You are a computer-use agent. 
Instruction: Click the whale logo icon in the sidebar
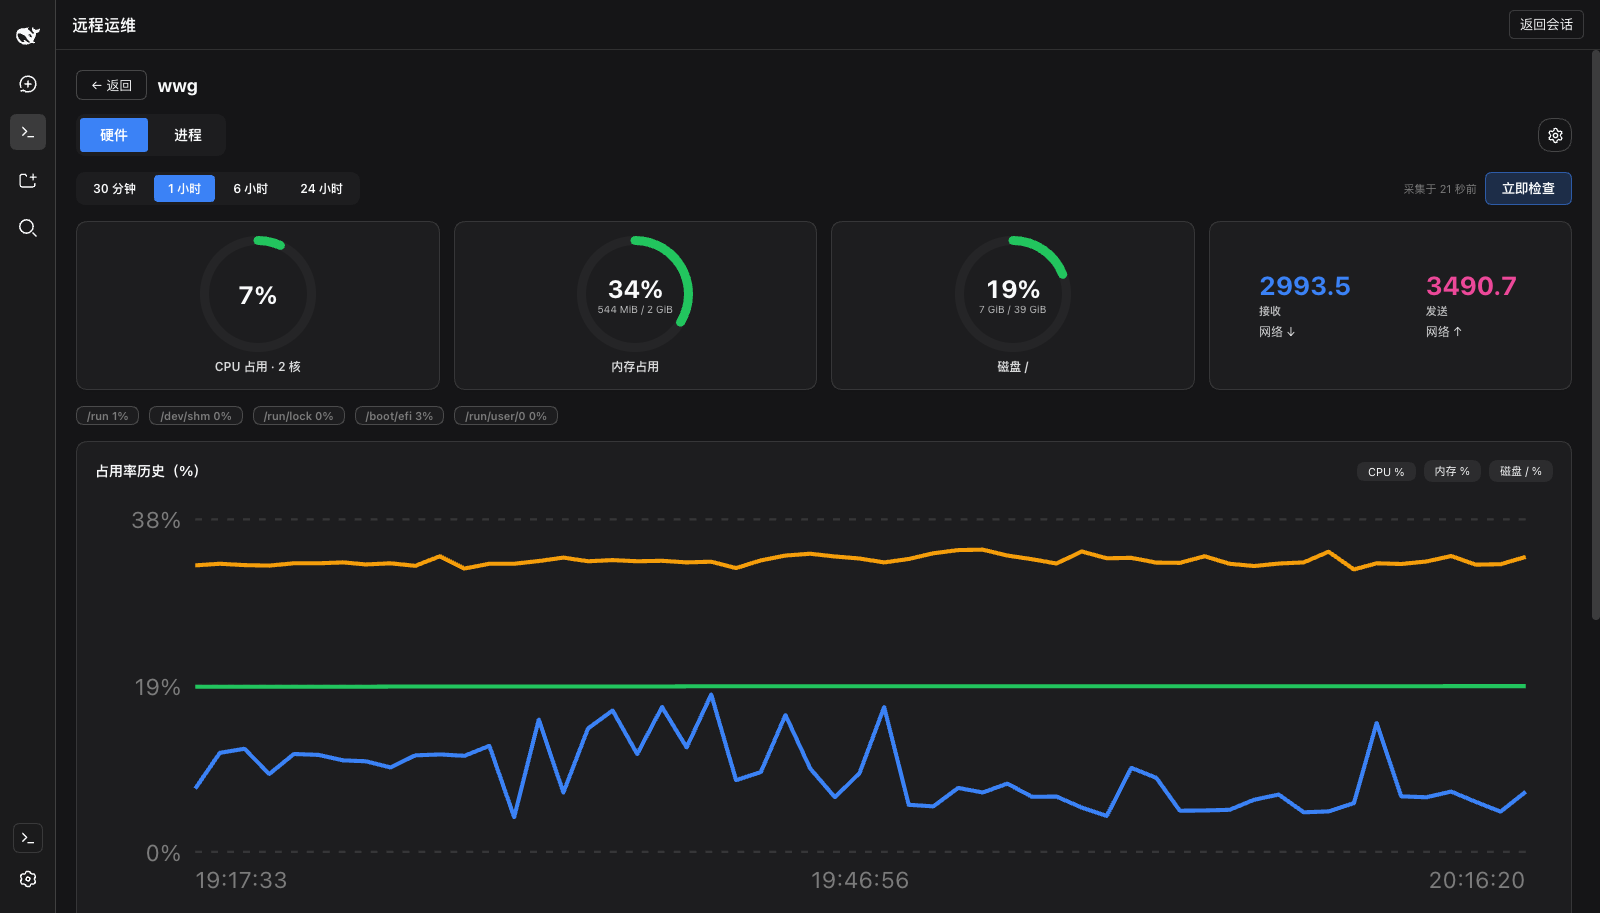pos(28,36)
